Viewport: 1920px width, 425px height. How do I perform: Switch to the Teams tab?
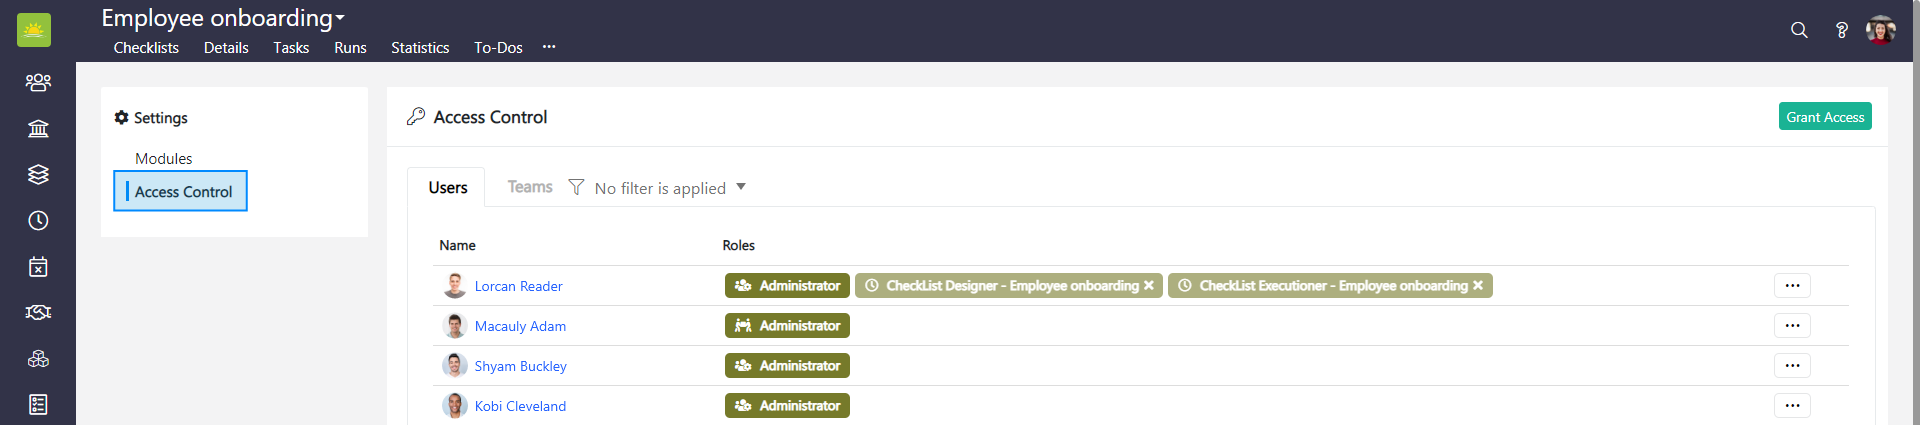529,187
